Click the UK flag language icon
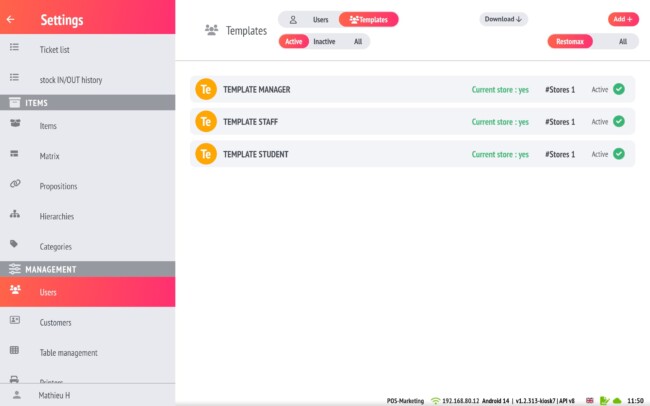 (x=589, y=401)
